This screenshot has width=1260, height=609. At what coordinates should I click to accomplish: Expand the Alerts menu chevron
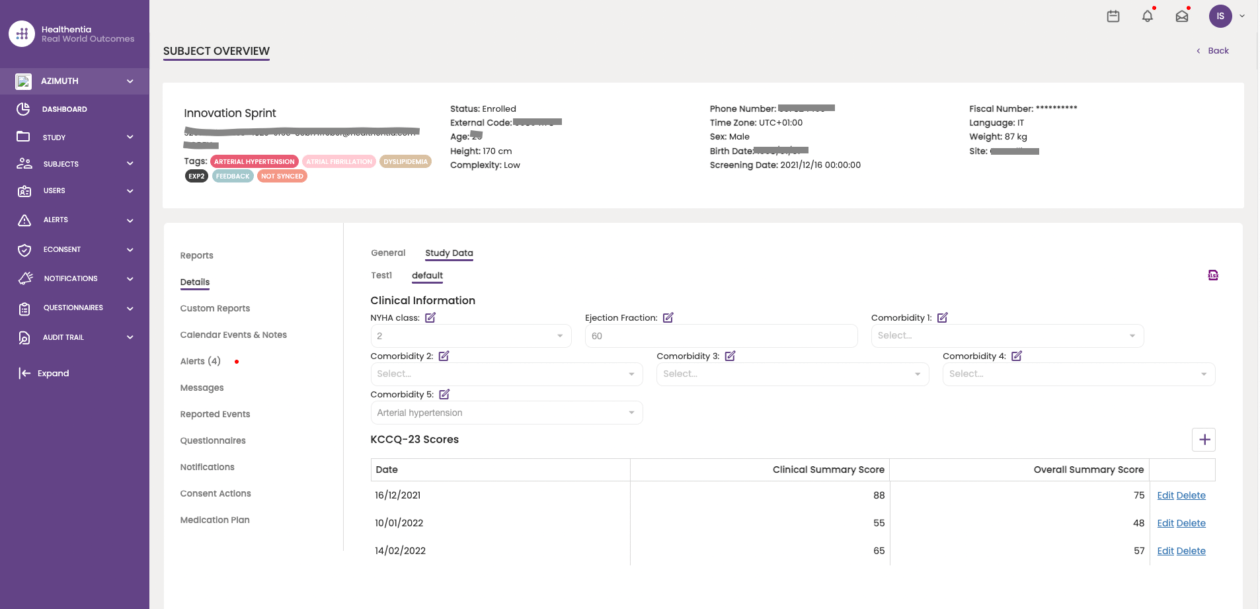[130, 220]
